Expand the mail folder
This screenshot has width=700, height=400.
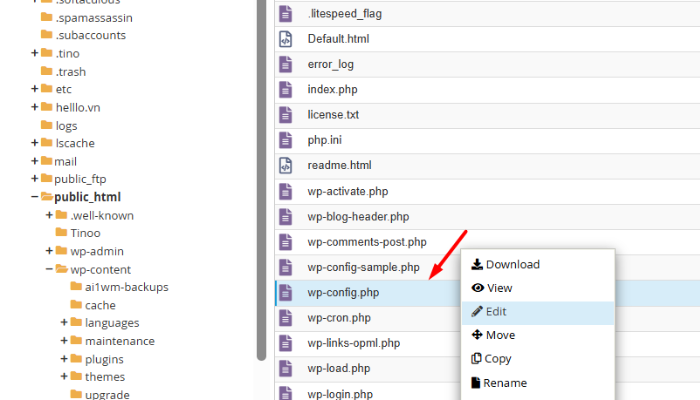[x=34, y=161]
